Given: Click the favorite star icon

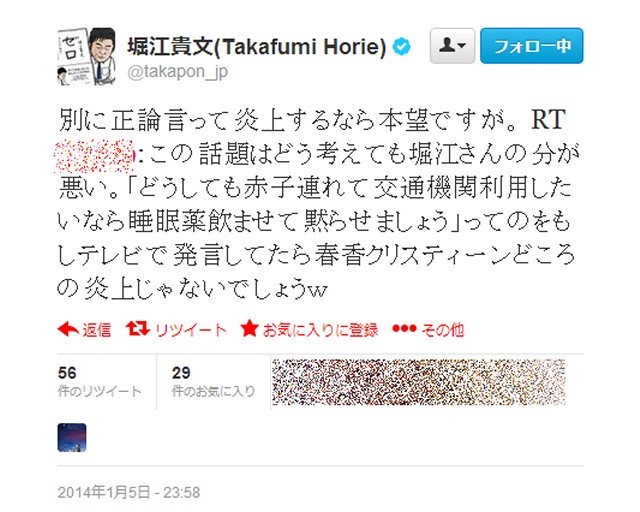Looking at the screenshot, I should [x=249, y=328].
